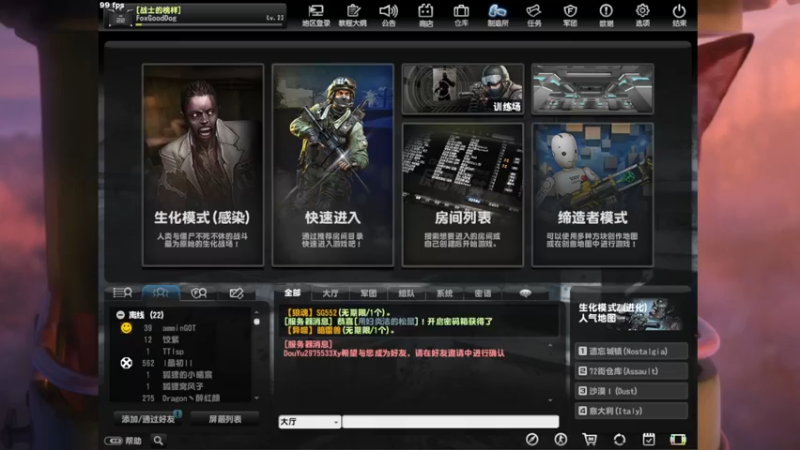Open the 大厅 chat channel dropdown
800x450 pixels.
point(310,422)
